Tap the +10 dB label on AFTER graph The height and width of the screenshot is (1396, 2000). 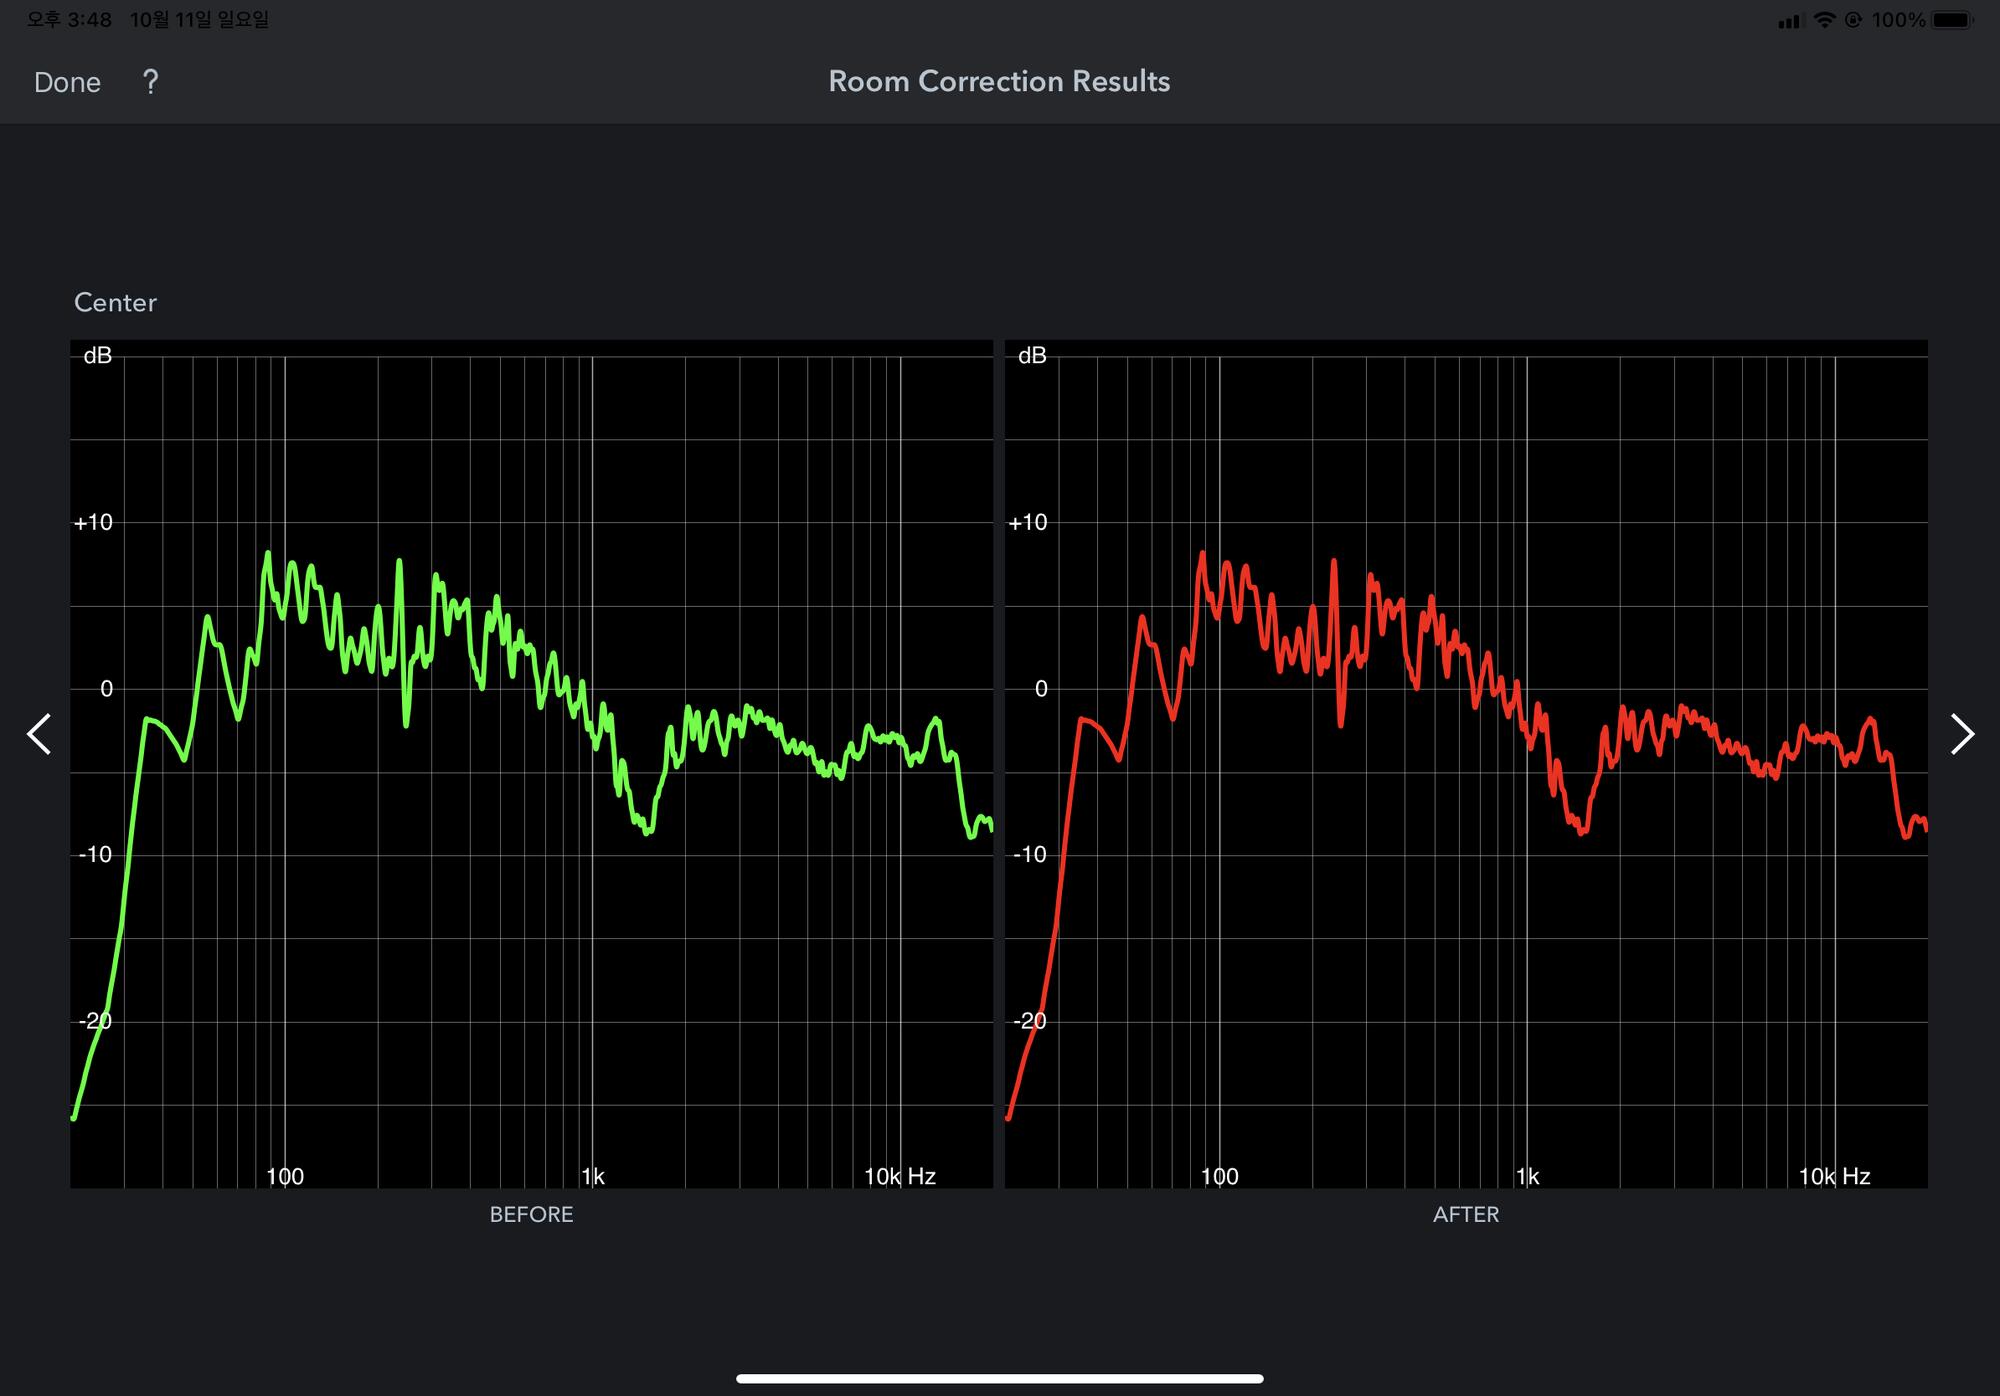pyautogui.click(x=1028, y=522)
